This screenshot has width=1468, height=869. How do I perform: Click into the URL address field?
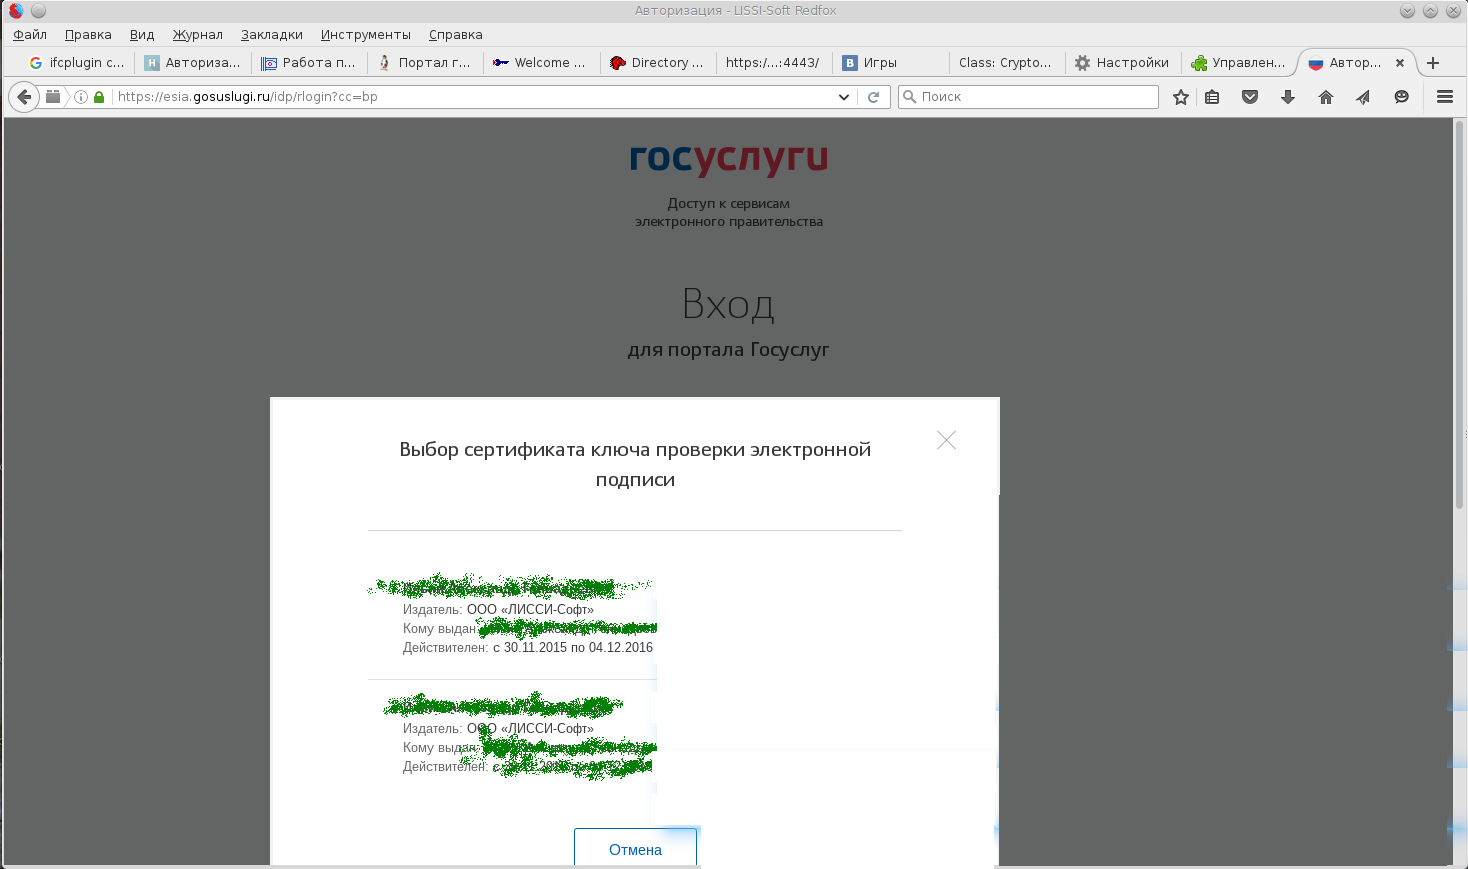(x=475, y=97)
